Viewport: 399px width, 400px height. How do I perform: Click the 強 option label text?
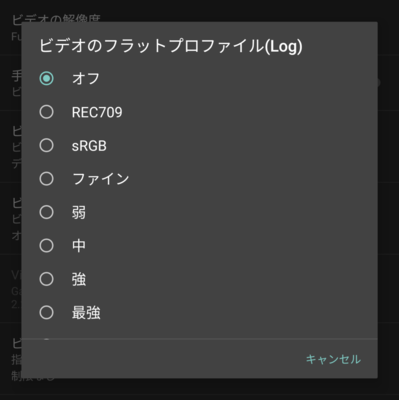pyautogui.click(x=79, y=279)
